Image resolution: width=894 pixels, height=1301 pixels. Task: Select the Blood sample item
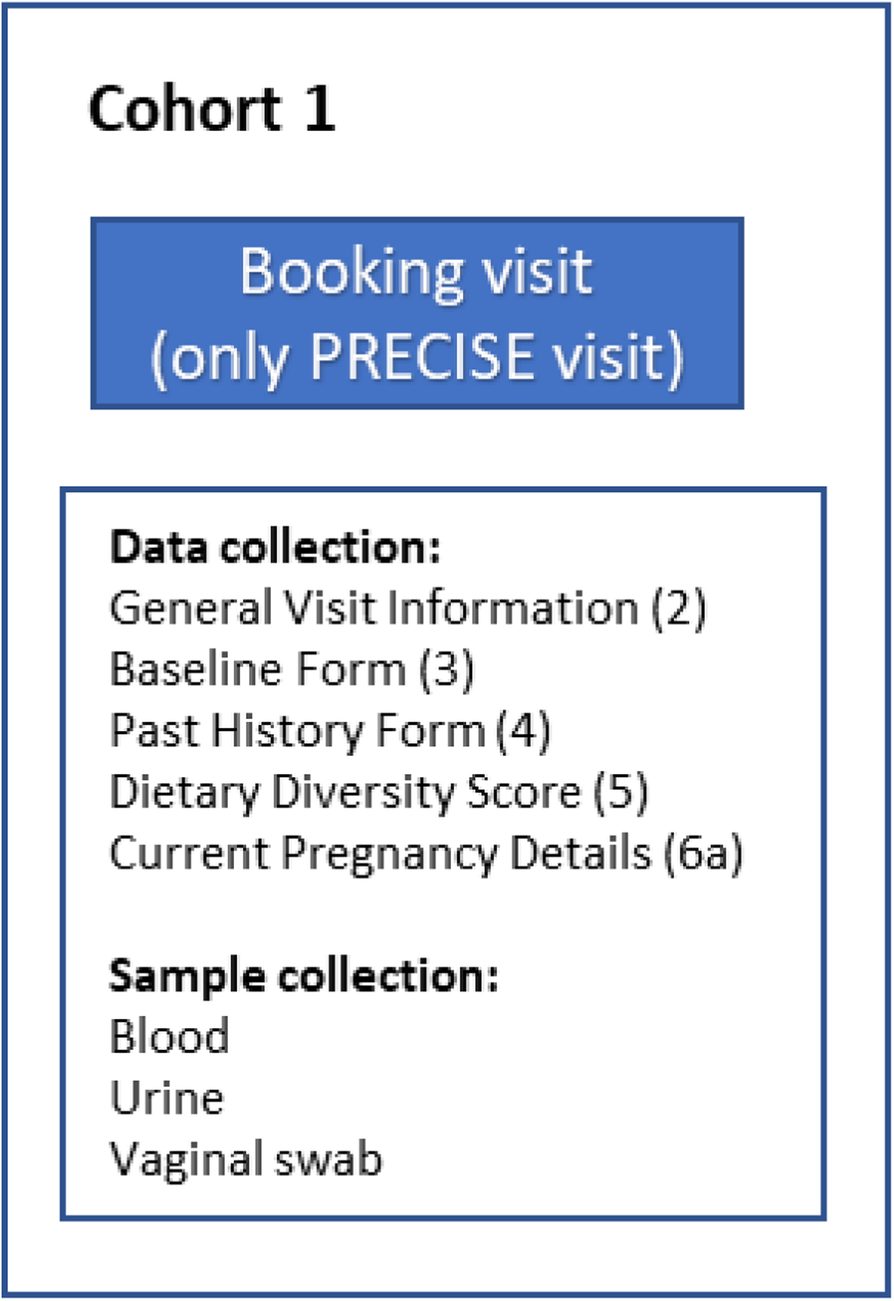tap(169, 1037)
